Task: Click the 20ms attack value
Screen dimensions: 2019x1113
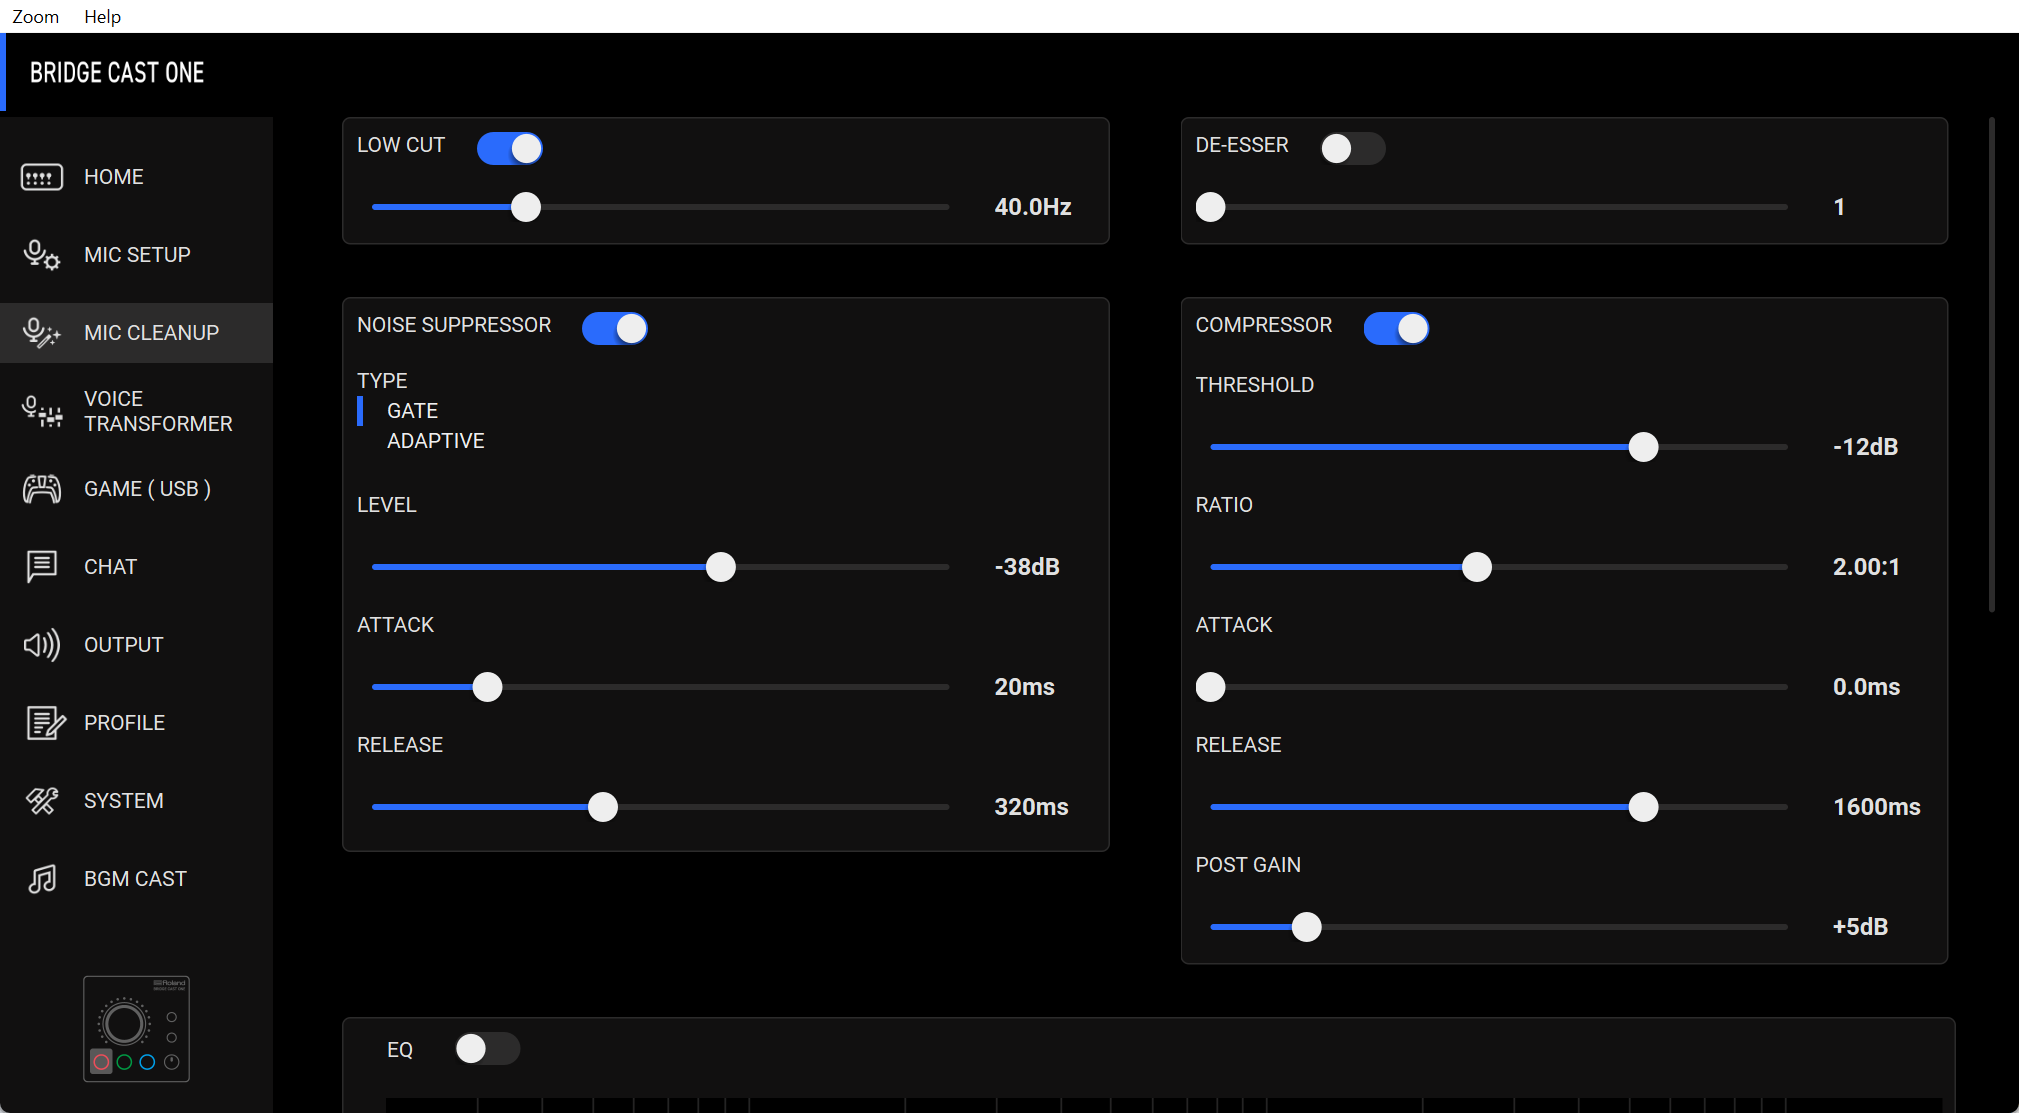Action: tap(1024, 687)
